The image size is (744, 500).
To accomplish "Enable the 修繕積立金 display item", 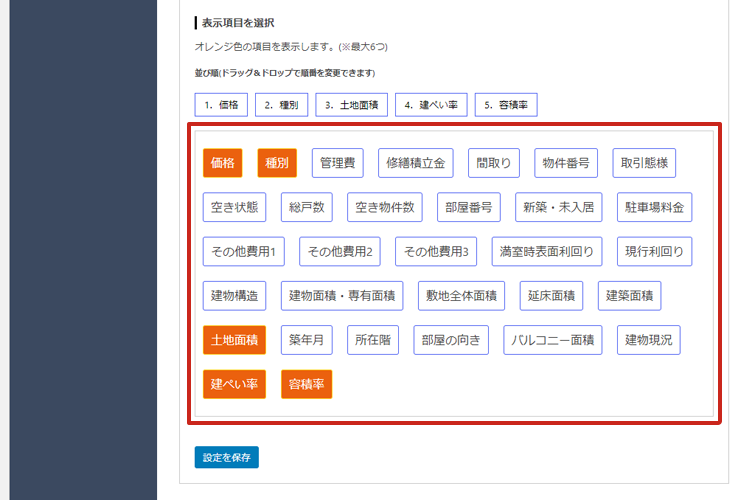I will (415, 163).
